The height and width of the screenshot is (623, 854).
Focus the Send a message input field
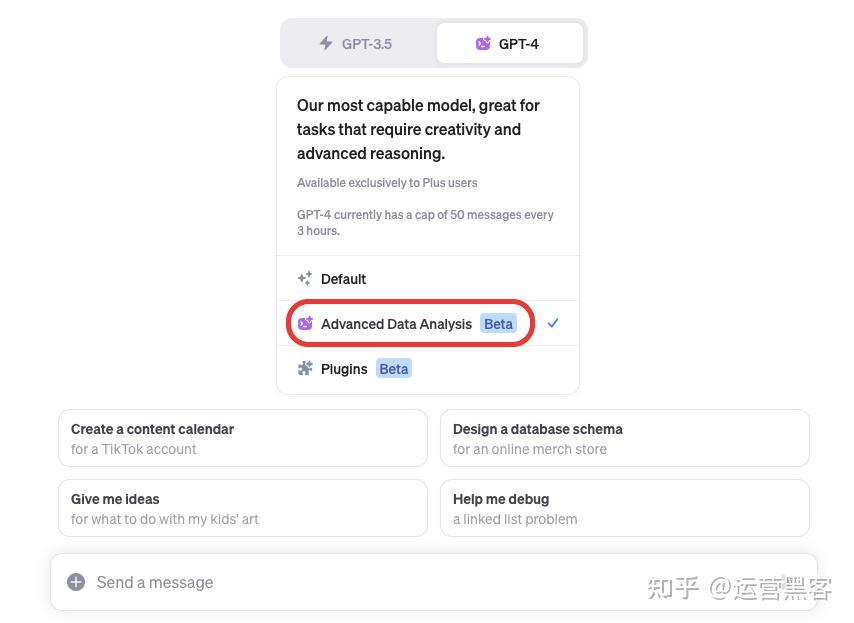(434, 582)
